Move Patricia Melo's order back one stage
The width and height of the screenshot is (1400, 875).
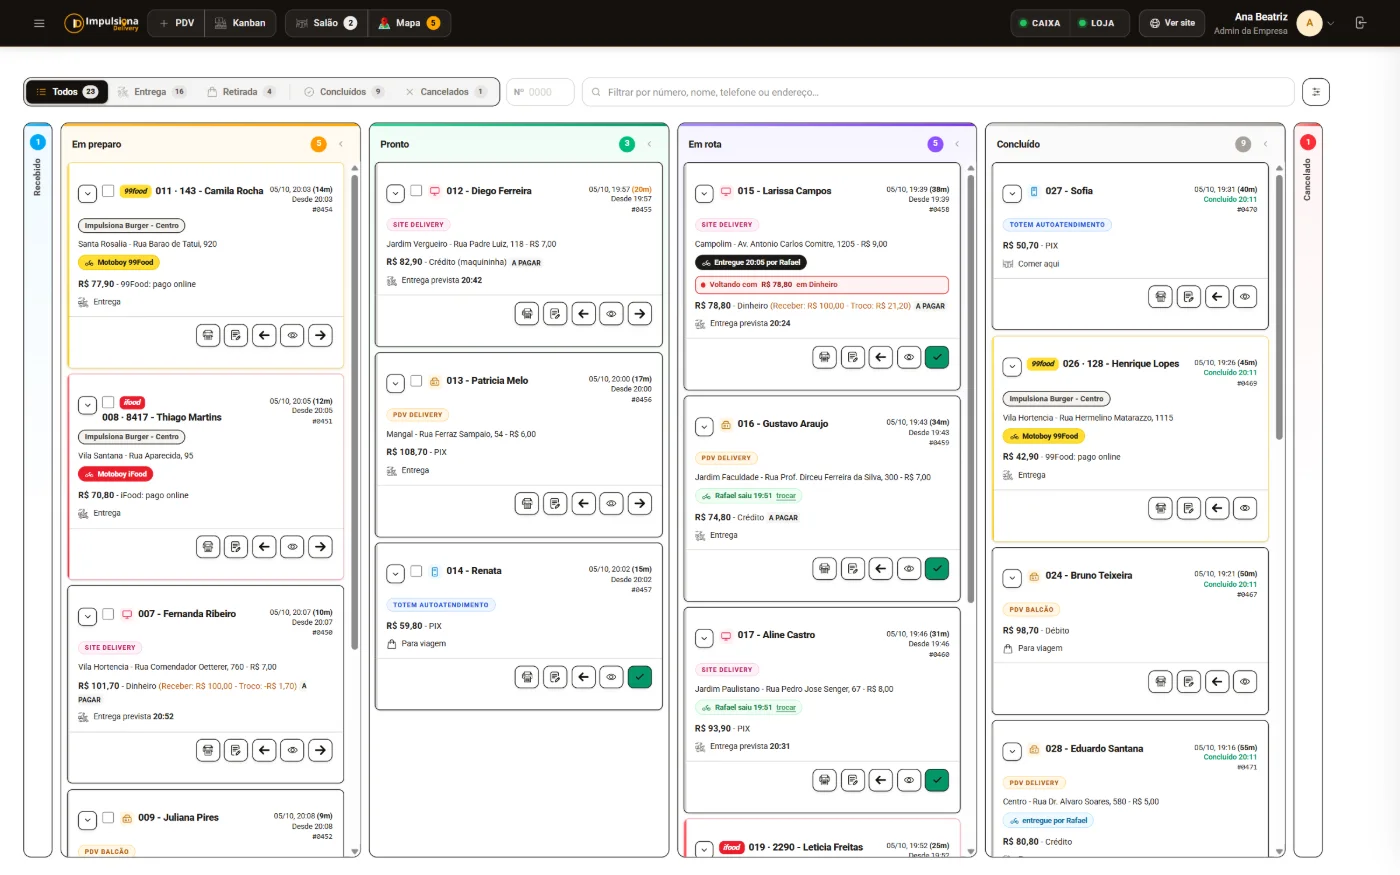584,504
